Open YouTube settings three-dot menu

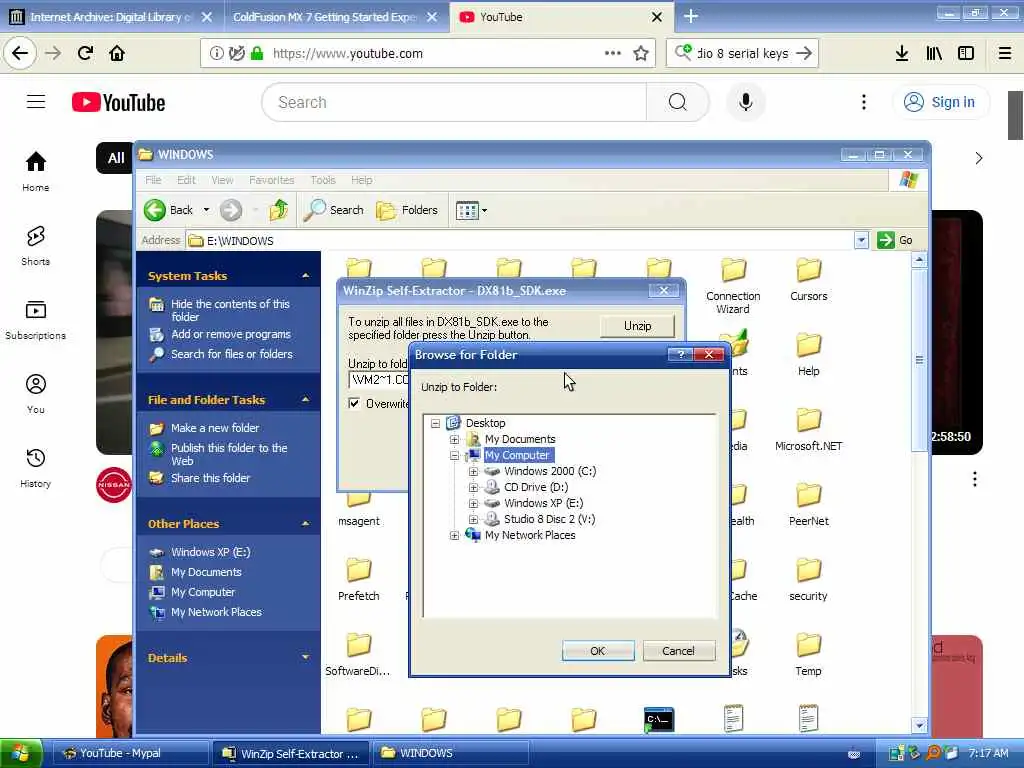point(863,102)
